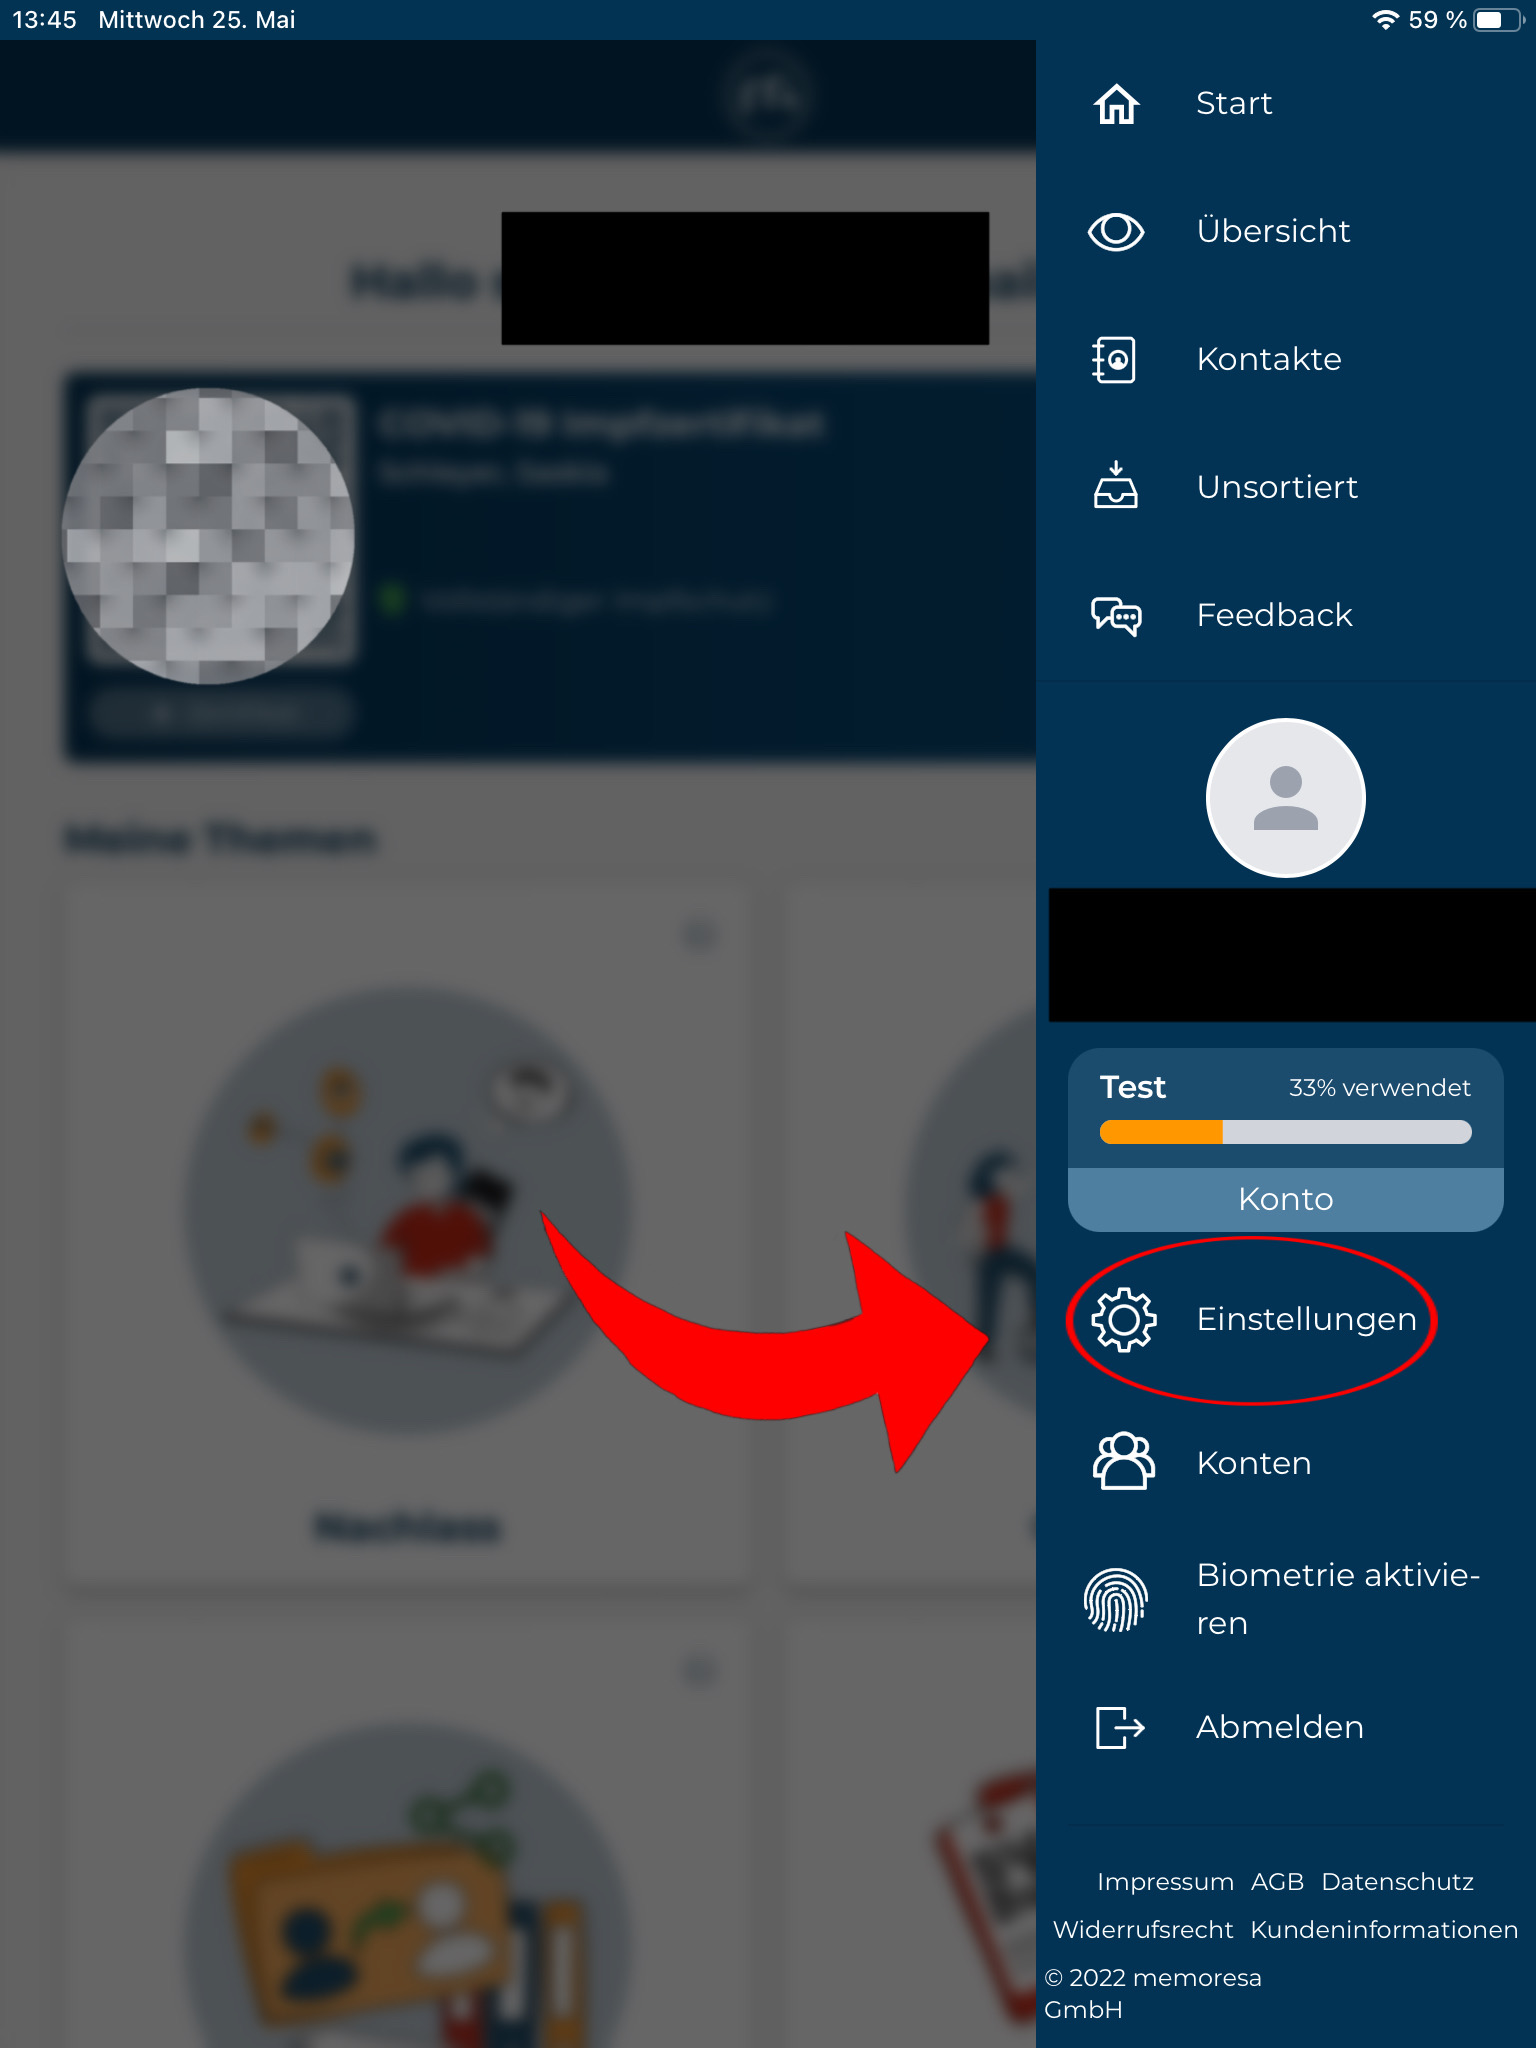The image size is (1536, 2048).
Task: Click the Abmelden logout arrow icon
Action: coord(1120,1727)
